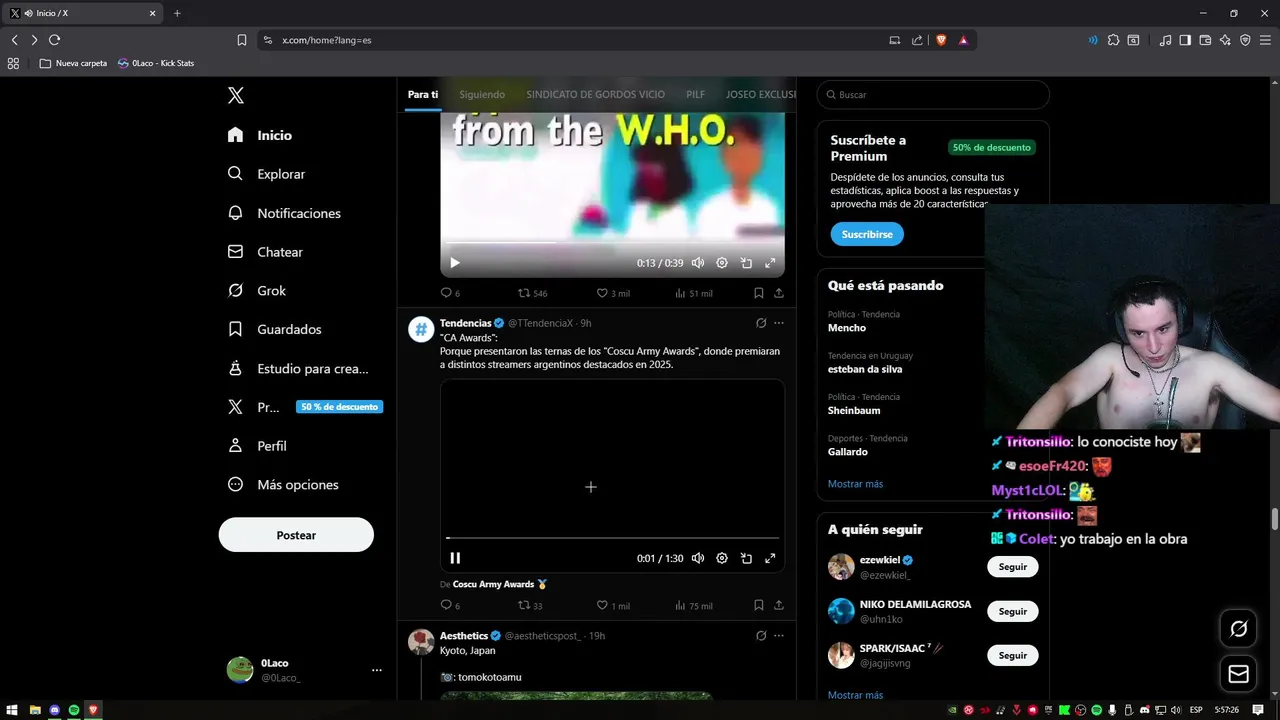This screenshot has height=720, width=1280.
Task: Open the floating Grok button
Action: coord(1238,629)
